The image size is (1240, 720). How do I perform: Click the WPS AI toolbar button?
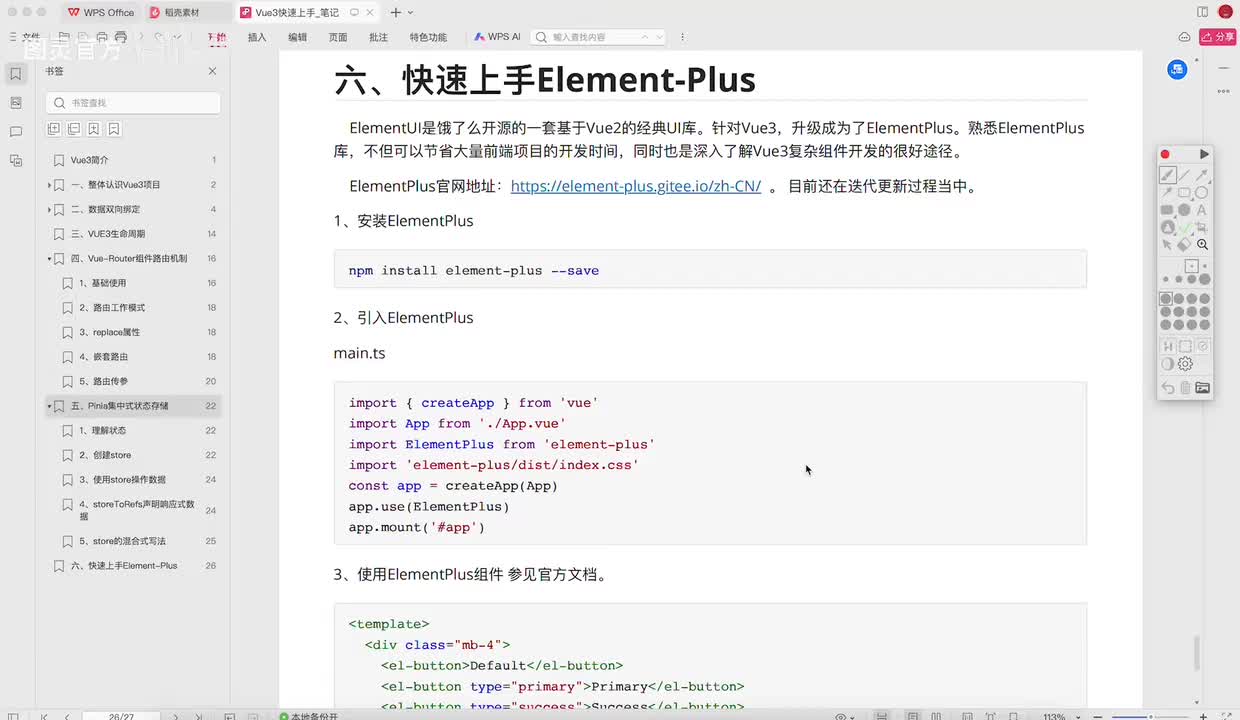click(497, 37)
